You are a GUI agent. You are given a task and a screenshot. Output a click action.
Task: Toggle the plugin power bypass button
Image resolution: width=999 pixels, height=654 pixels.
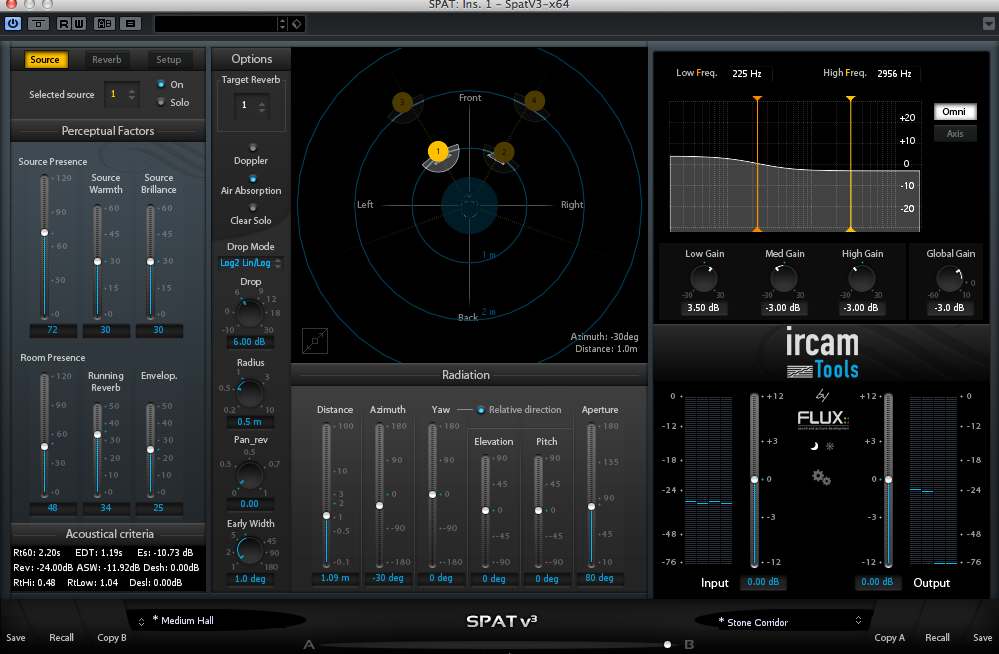tap(13, 23)
